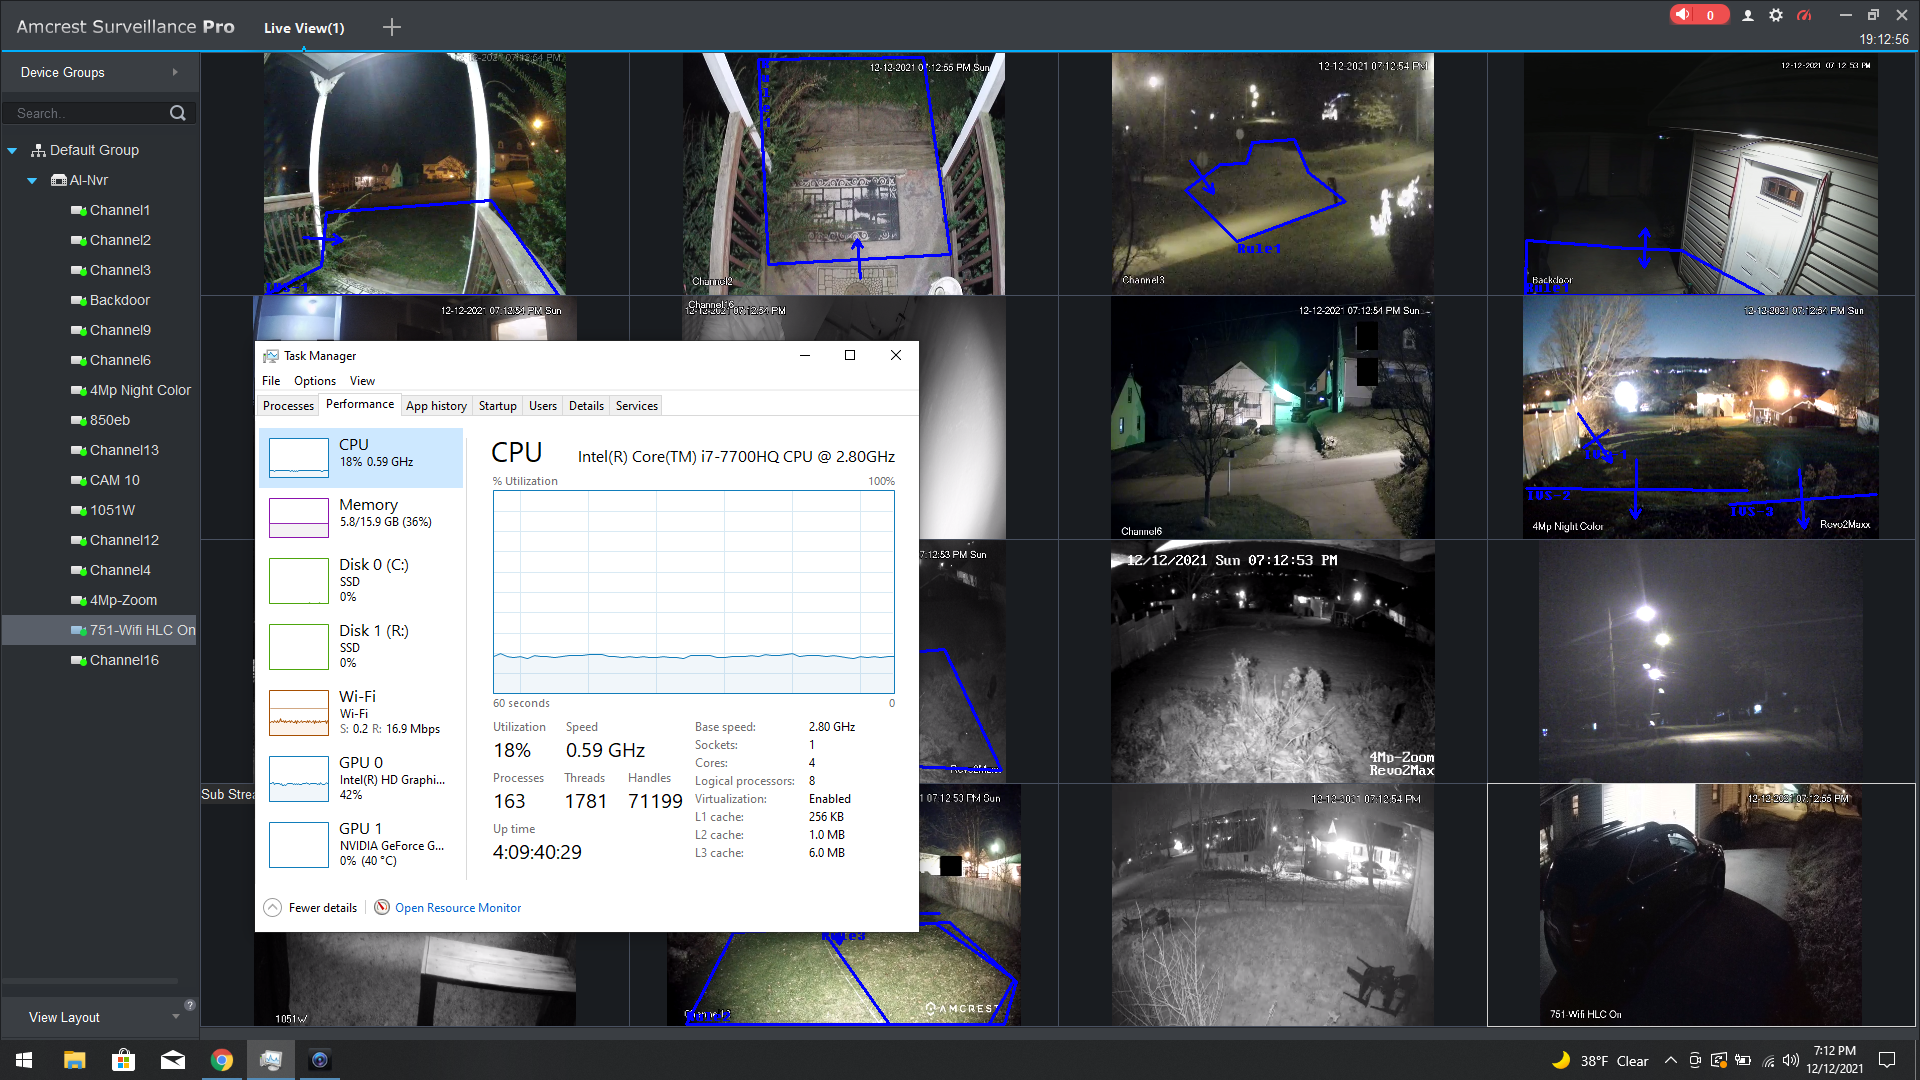
Task: Switch to the Users tab
Action: click(543, 406)
